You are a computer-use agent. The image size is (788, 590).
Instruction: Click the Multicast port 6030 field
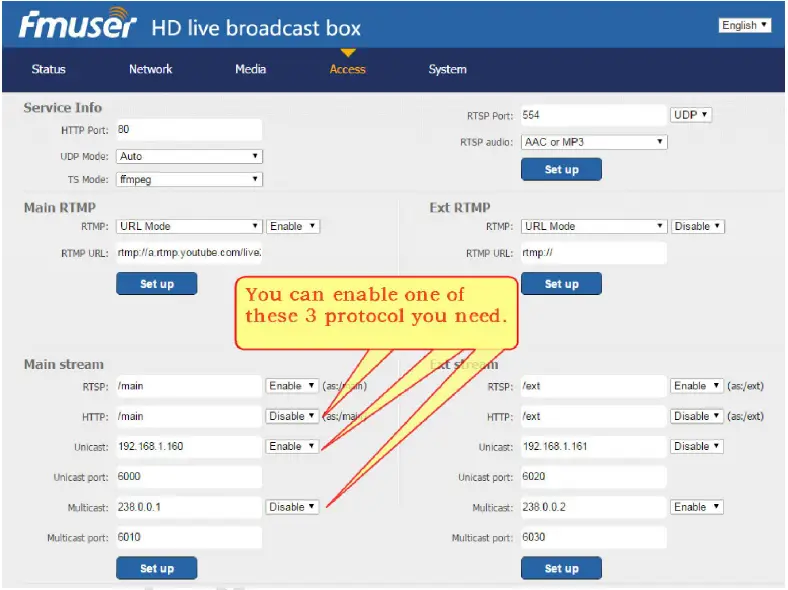click(594, 537)
